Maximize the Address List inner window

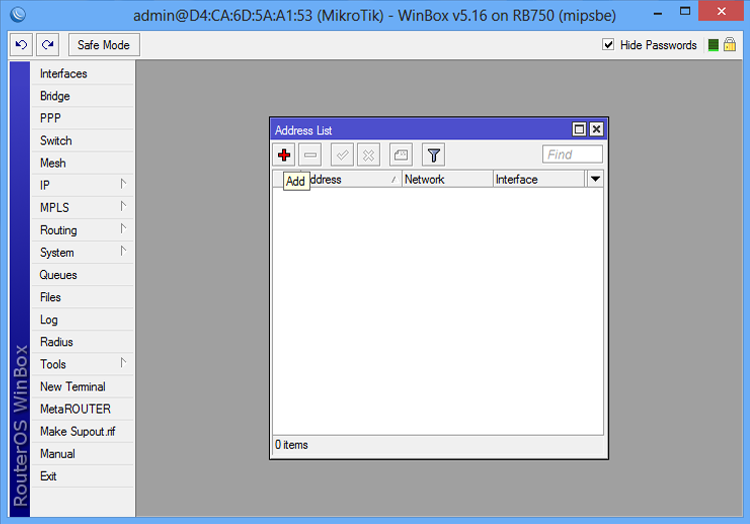pos(579,129)
